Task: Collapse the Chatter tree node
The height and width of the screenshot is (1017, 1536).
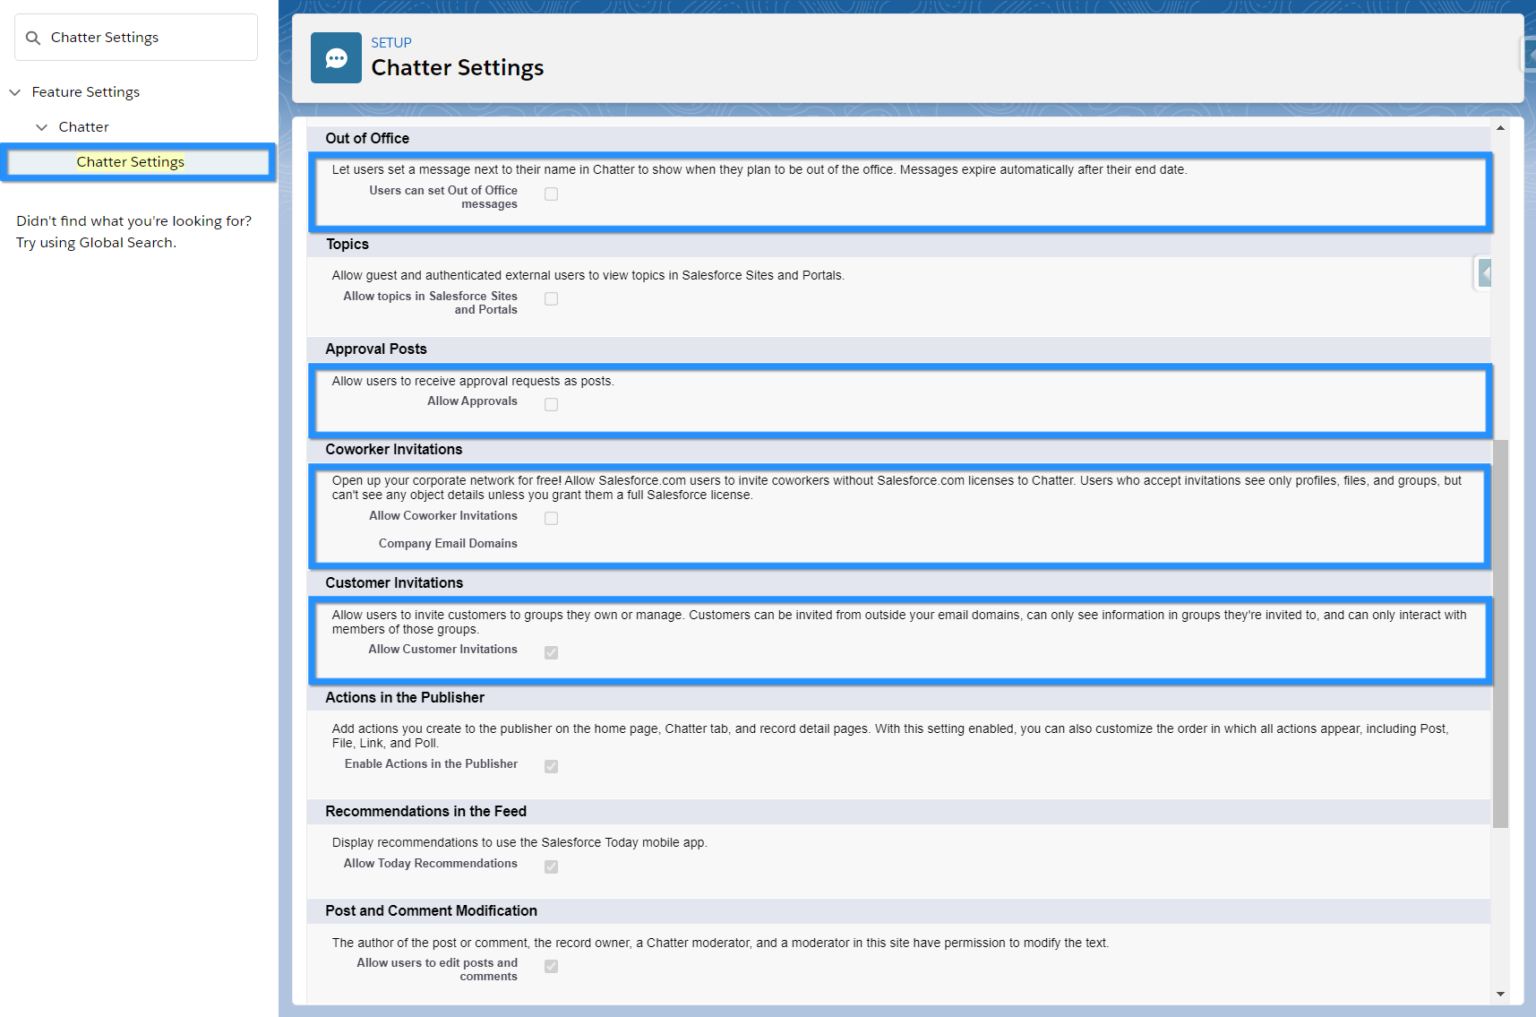Action: click(x=42, y=126)
